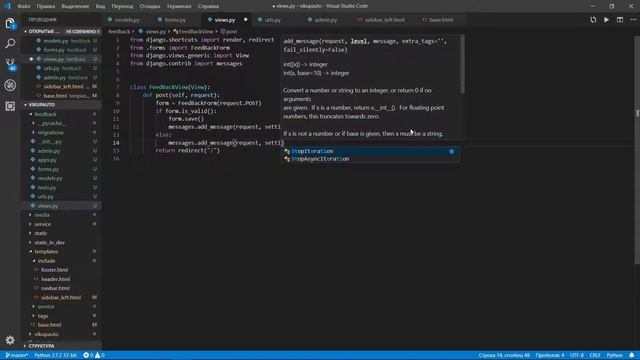Viewport: 640px width, 360px height.
Task: Open the Explorer view in the activity bar
Action: coord(10,24)
